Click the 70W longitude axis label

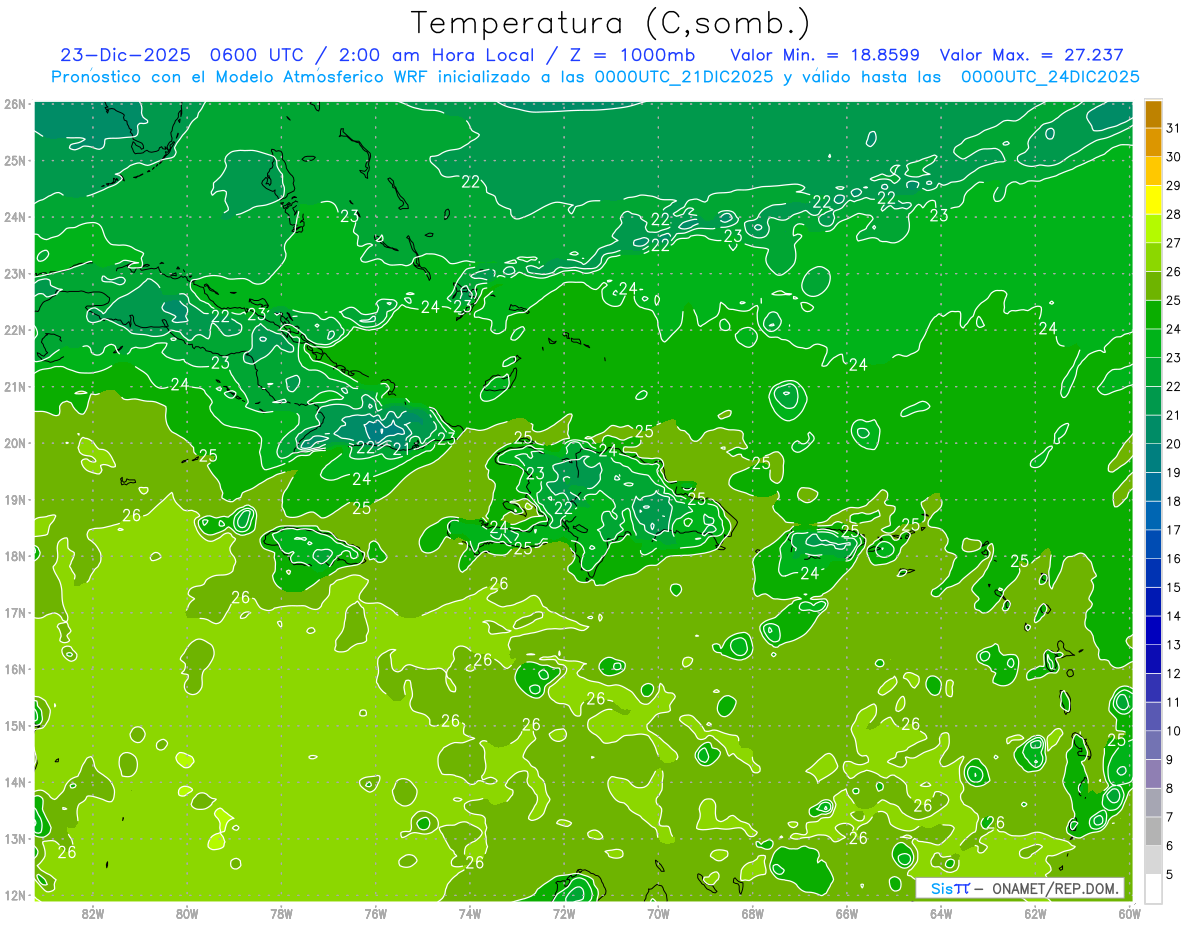[658, 913]
